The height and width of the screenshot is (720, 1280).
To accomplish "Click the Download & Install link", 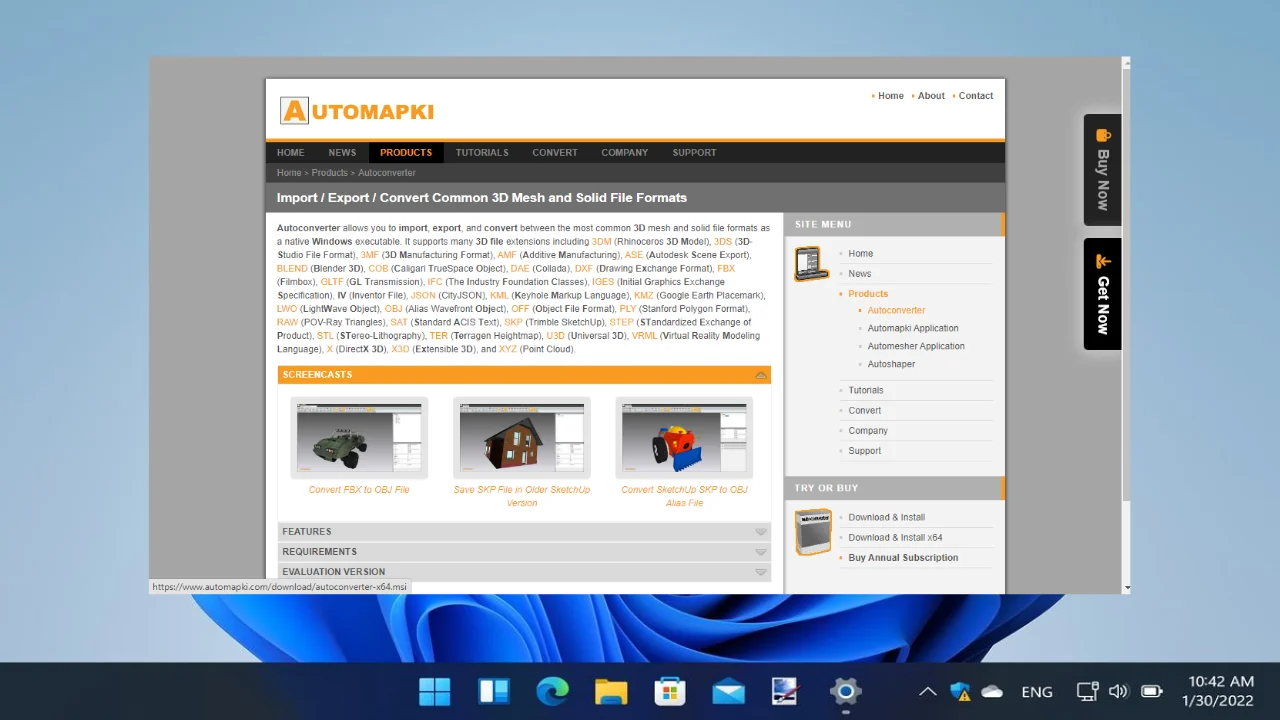I will pyautogui.click(x=887, y=518).
